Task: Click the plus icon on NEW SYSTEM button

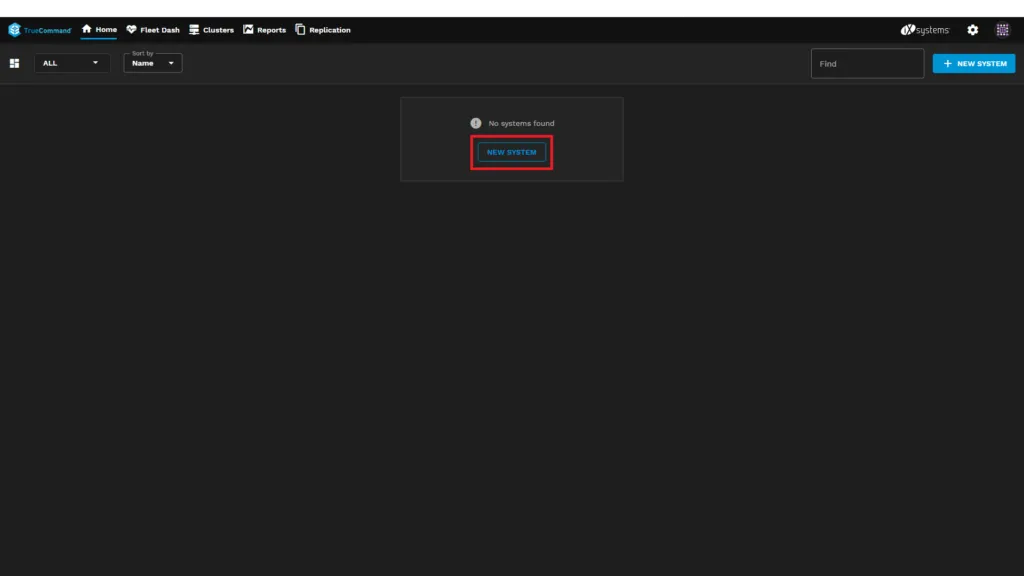Action: tap(947, 63)
